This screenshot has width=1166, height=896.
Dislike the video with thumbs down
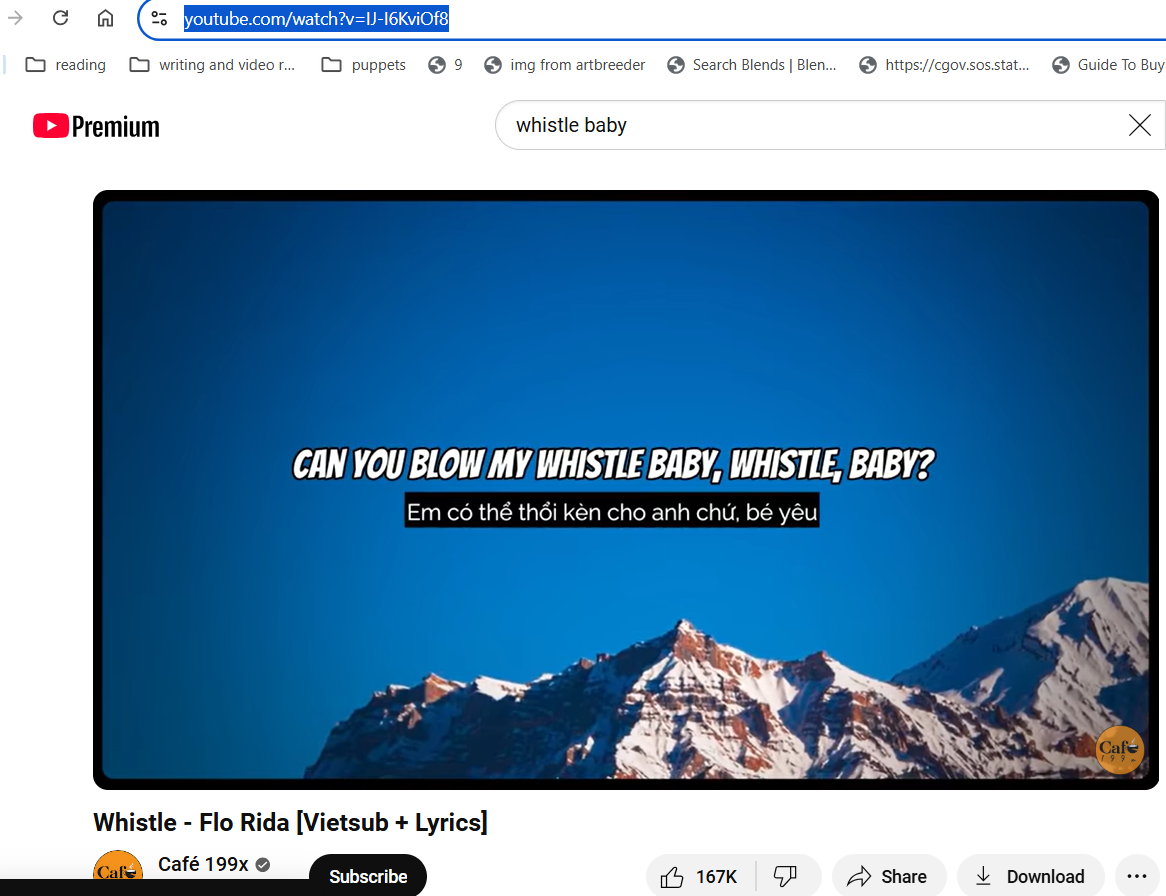tap(787, 877)
